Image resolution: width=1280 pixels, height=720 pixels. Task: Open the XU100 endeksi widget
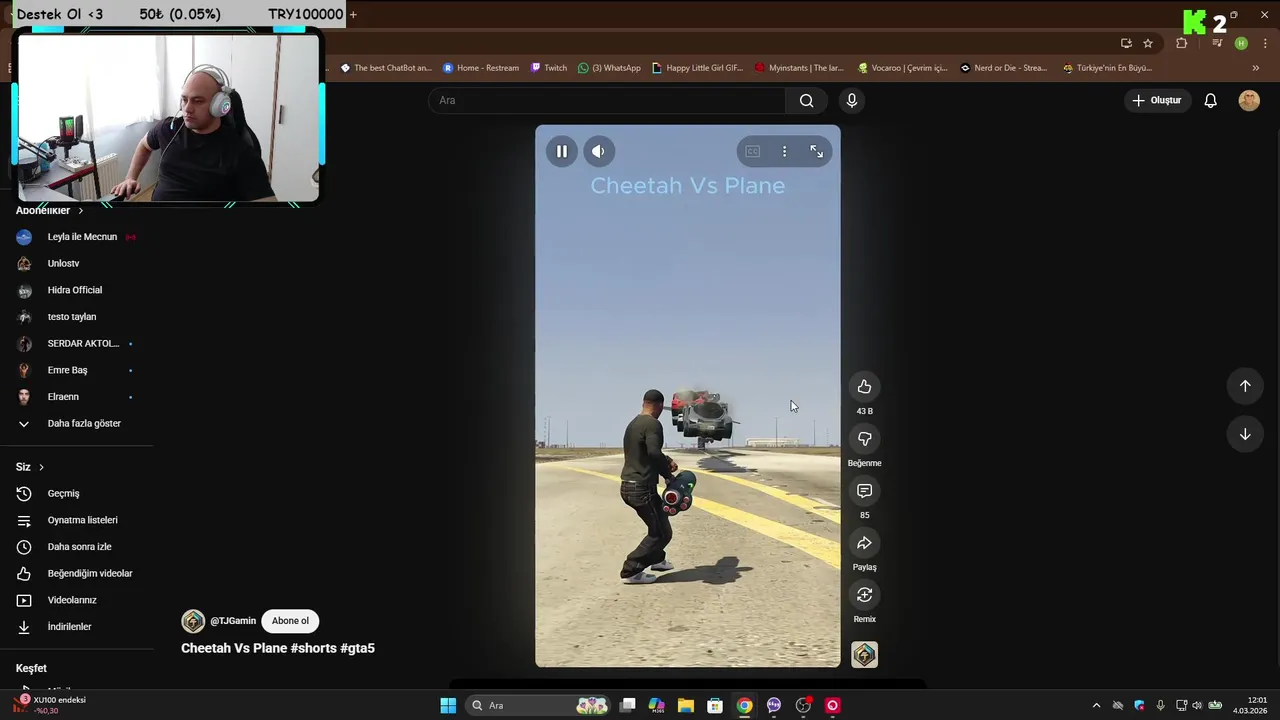click(x=50, y=705)
